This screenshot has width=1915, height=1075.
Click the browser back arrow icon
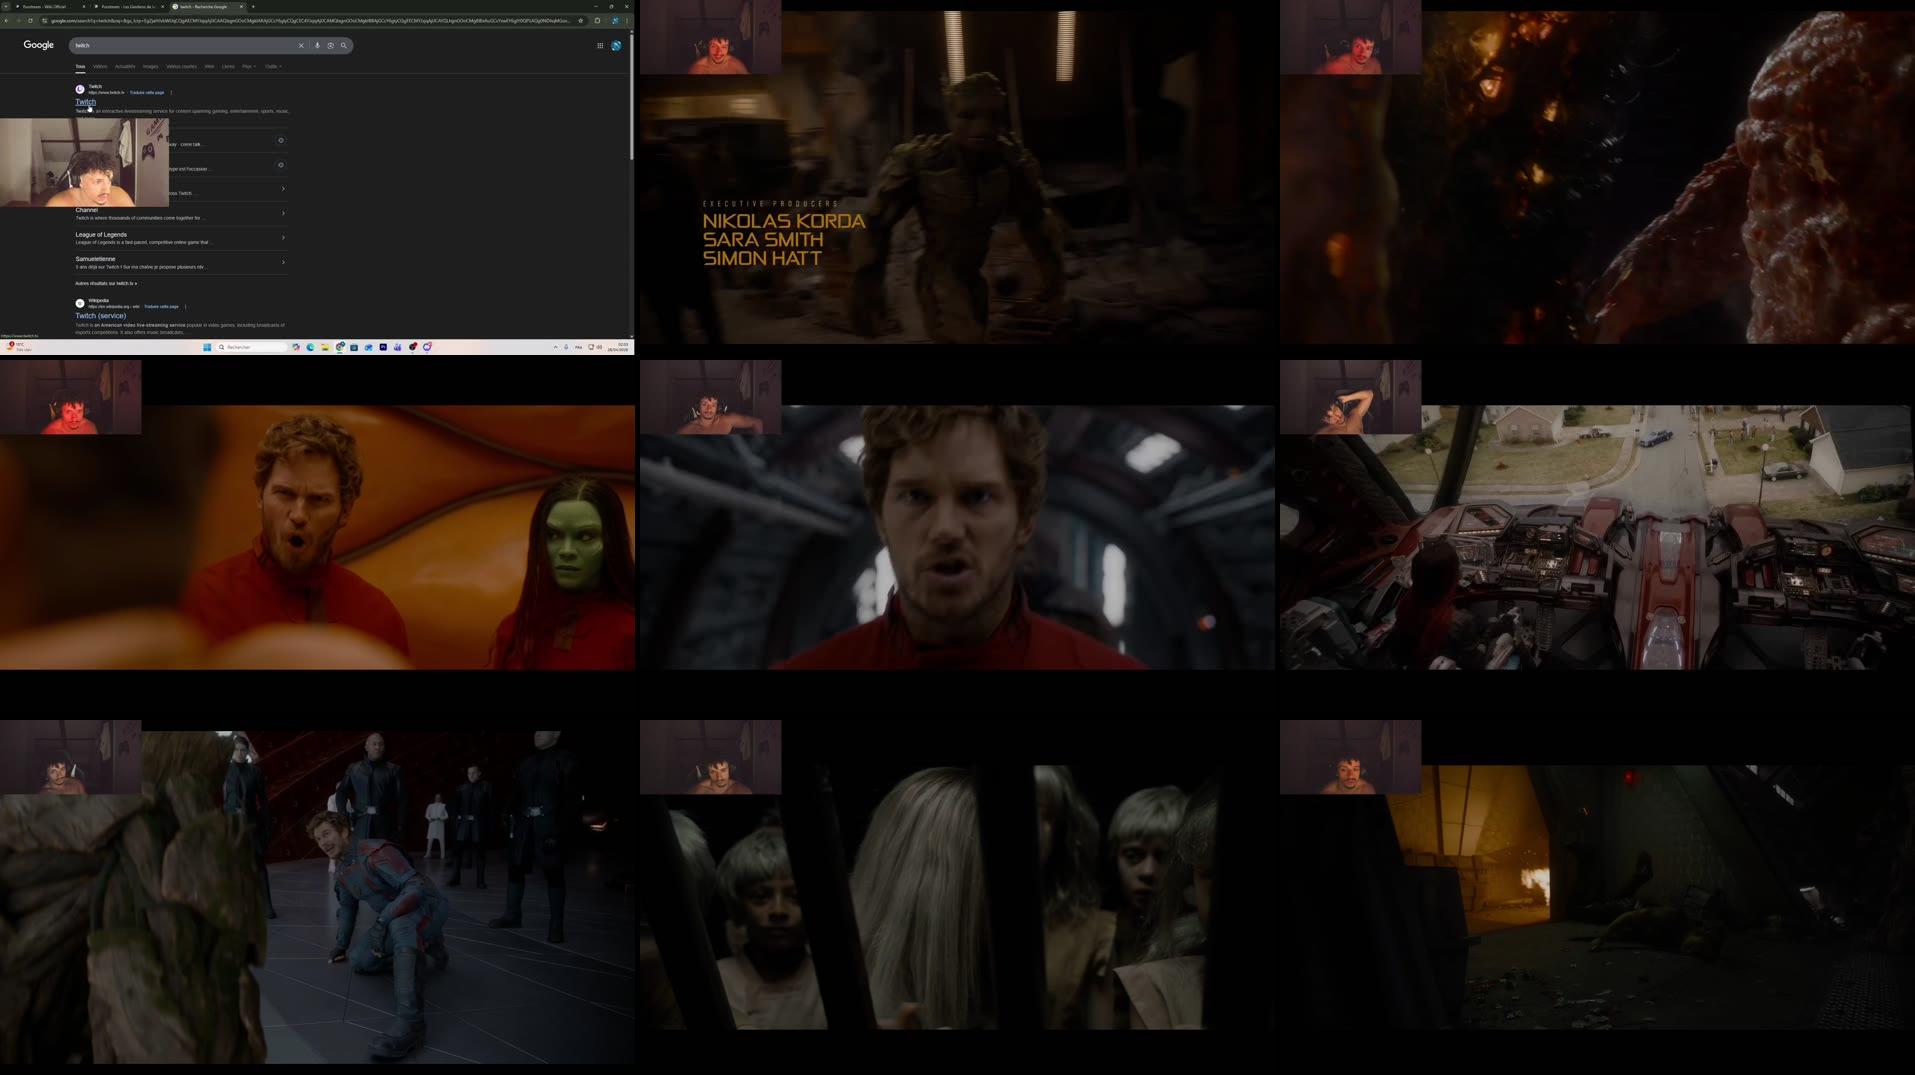[x=7, y=20]
